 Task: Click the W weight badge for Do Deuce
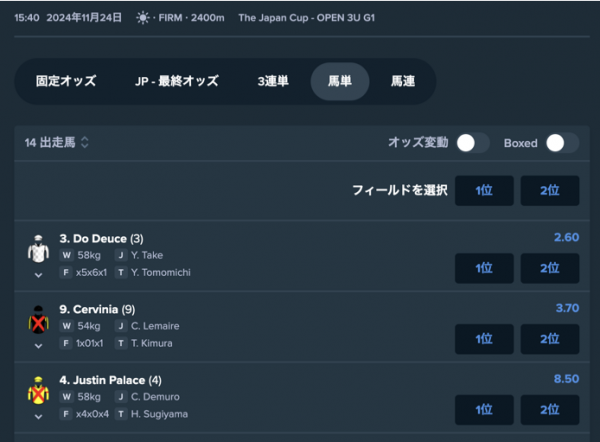(x=66, y=255)
